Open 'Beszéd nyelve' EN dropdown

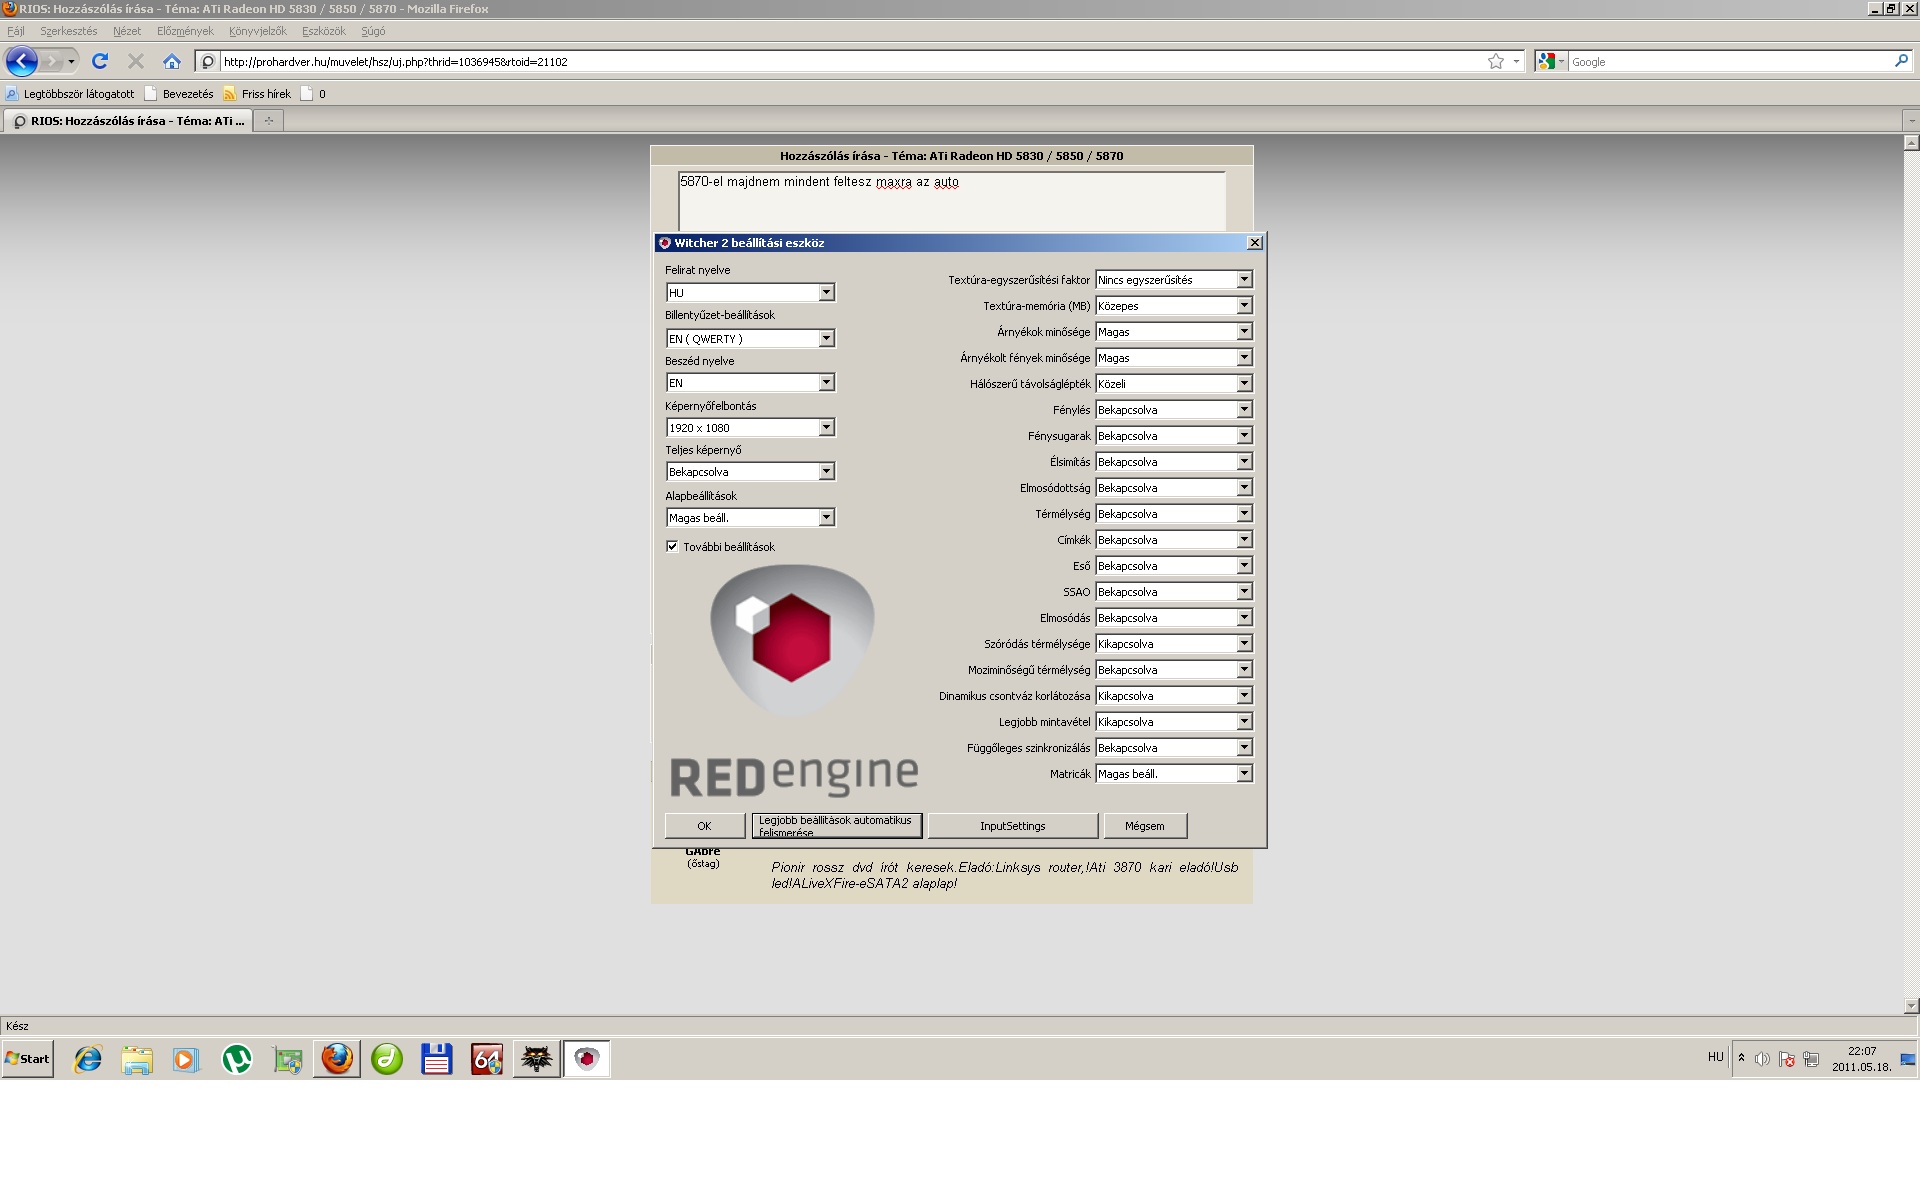750,383
